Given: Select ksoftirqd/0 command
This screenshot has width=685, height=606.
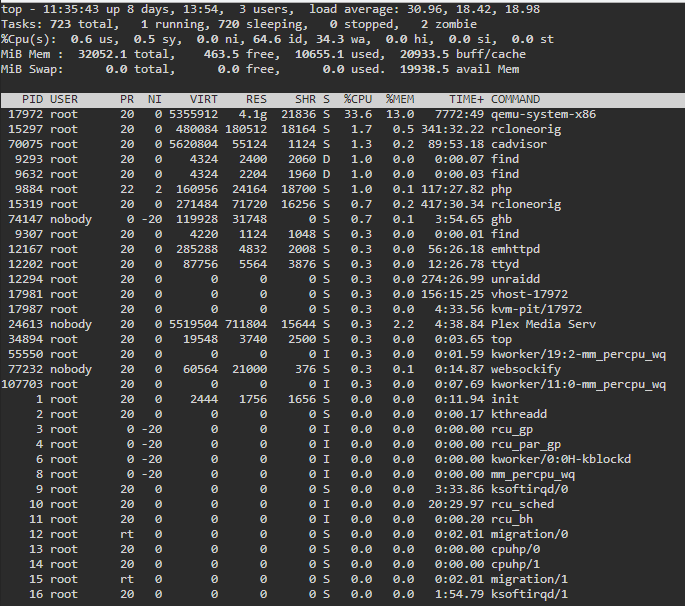Looking at the screenshot, I should (529, 489).
